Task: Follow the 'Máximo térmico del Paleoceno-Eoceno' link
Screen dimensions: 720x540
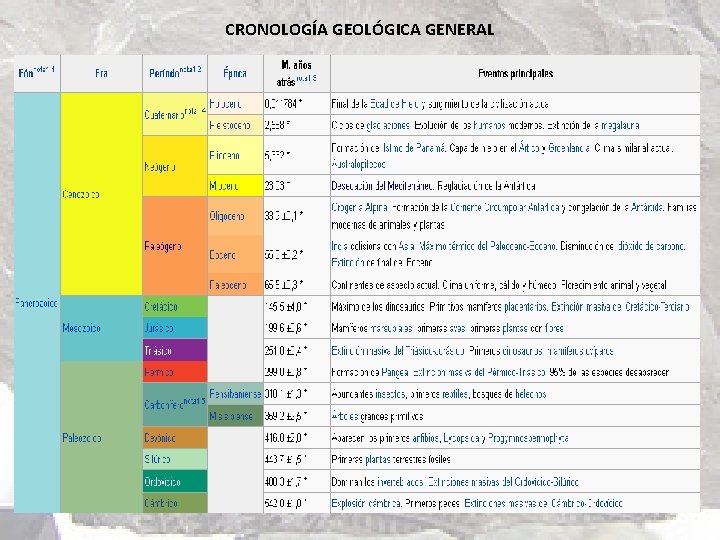Action: pyautogui.click(x=487, y=246)
